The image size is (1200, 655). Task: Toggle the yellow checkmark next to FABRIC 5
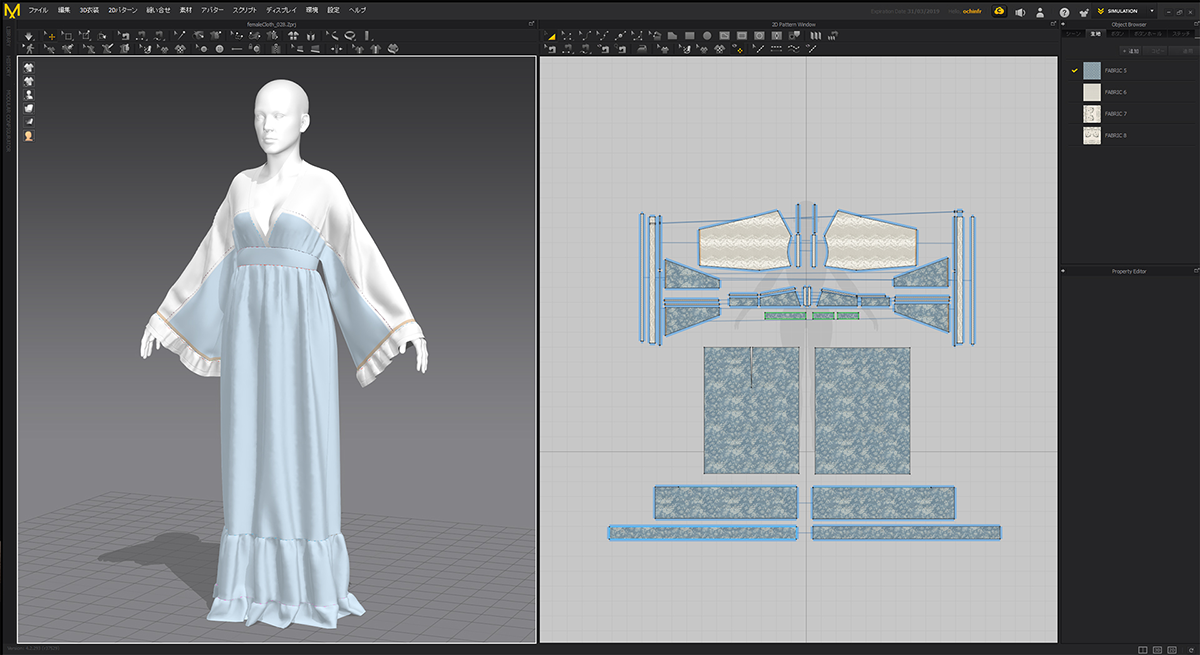(1074, 70)
